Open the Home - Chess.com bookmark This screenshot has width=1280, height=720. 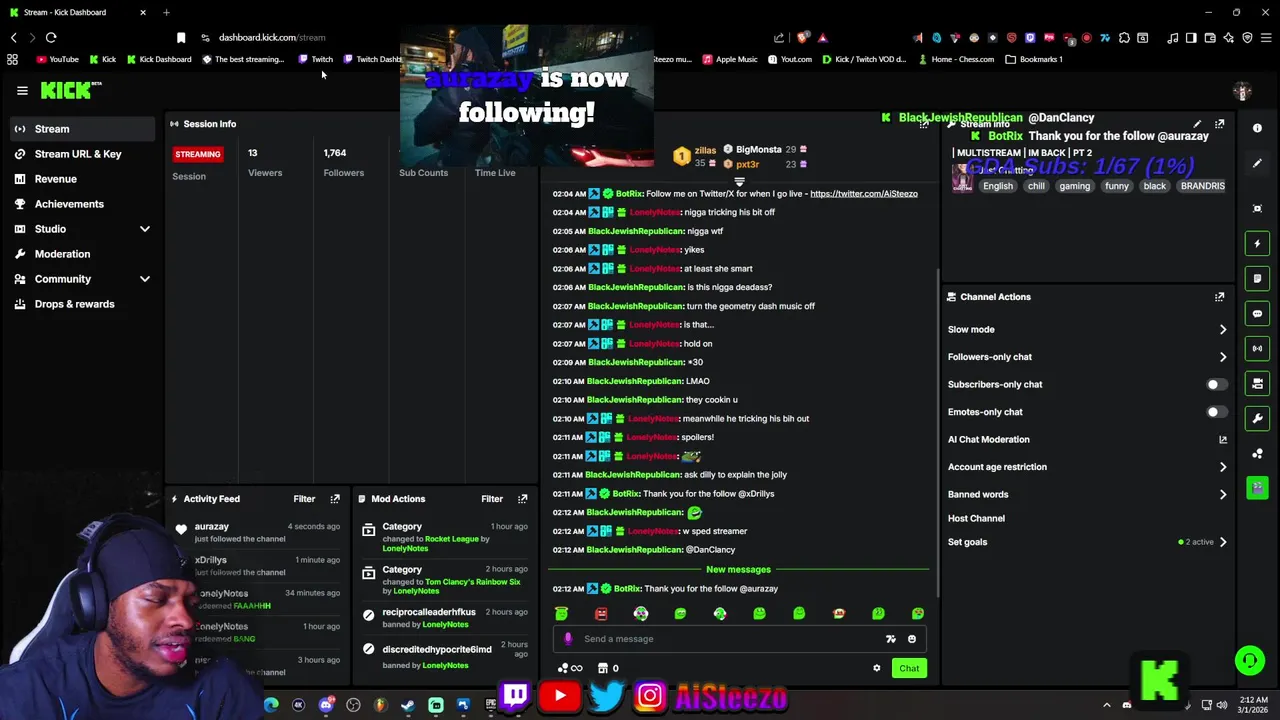point(956,59)
